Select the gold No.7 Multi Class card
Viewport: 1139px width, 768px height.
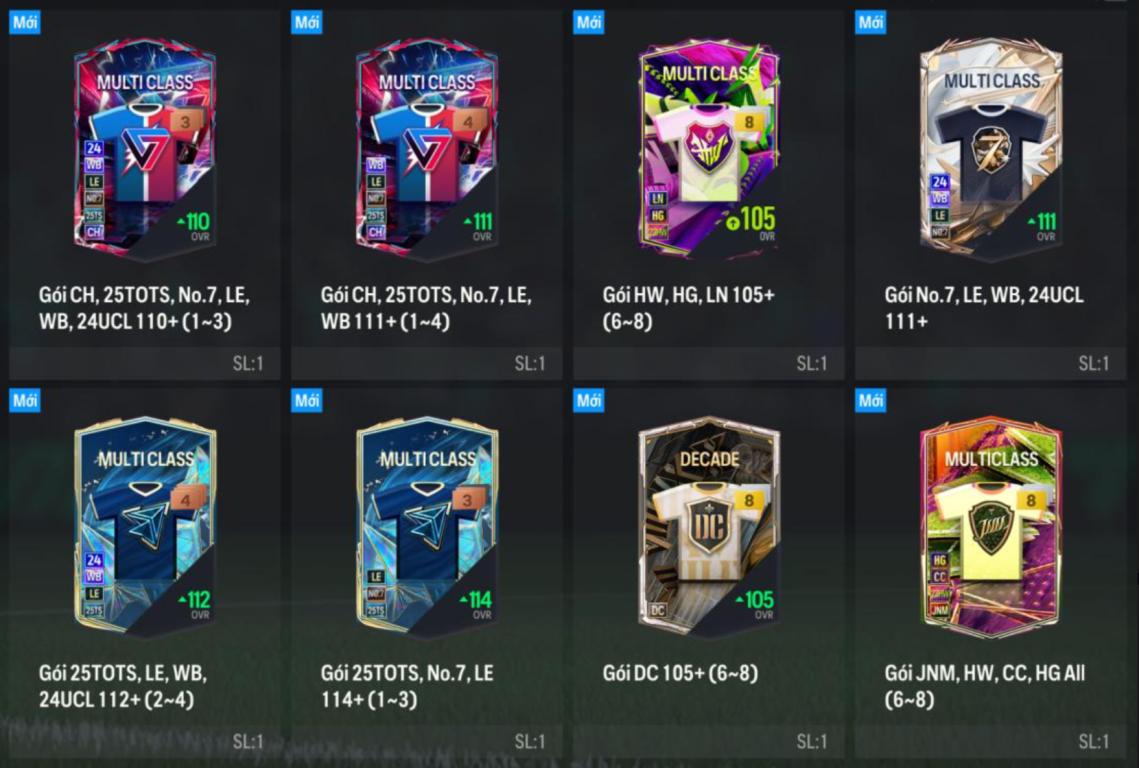pyautogui.click(x=991, y=148)
